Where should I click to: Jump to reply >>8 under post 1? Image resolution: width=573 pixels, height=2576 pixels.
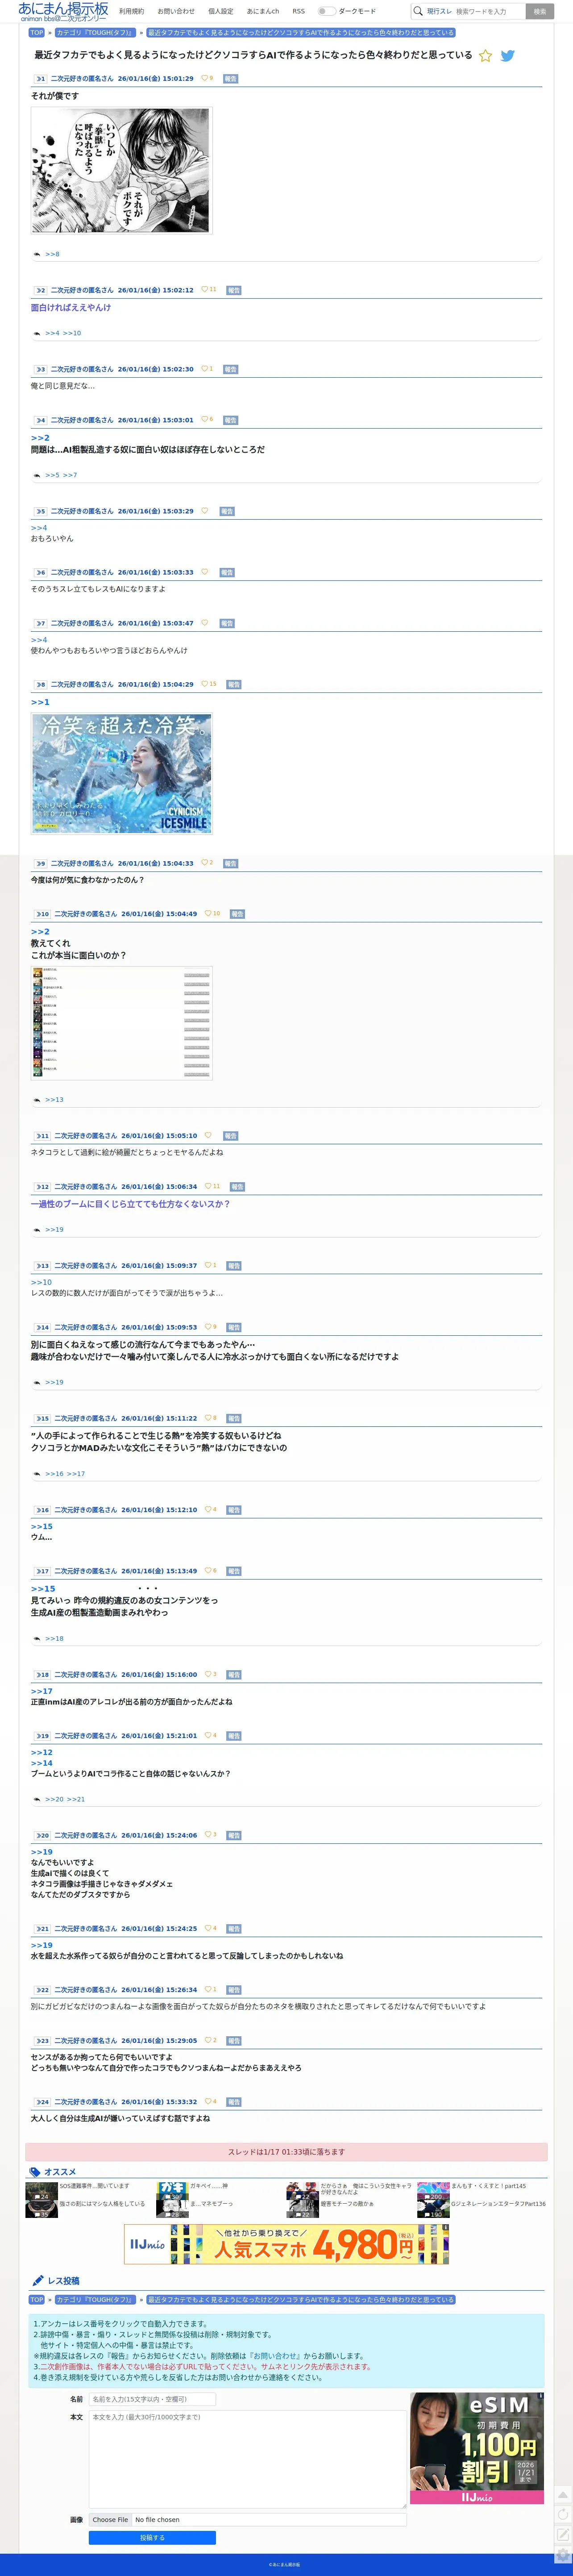pyautogui.click(x=52, y=254)
